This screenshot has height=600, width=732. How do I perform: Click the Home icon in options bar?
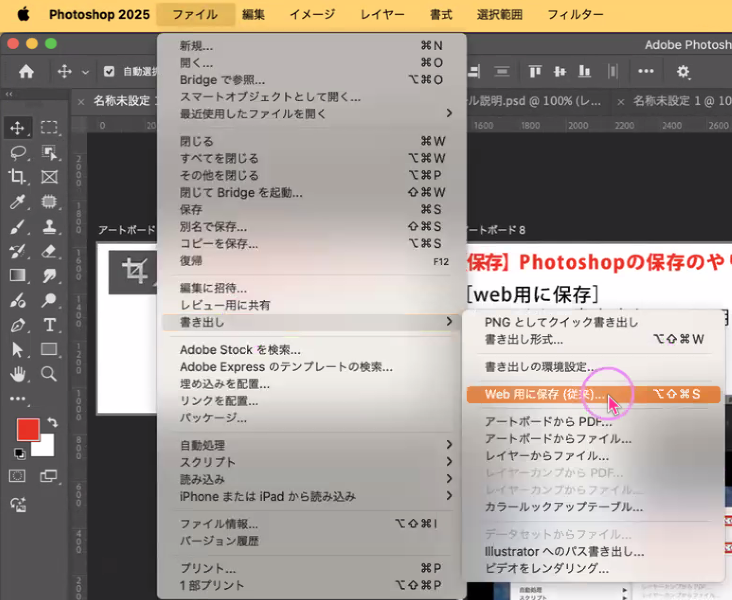click(x=26, y=71)
